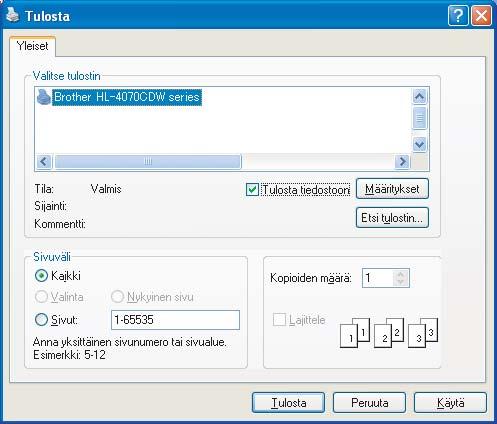Uncheck the Tulosta tiedostoon checkbox
This screenshot has width=497, height=424.
point(252,190)
